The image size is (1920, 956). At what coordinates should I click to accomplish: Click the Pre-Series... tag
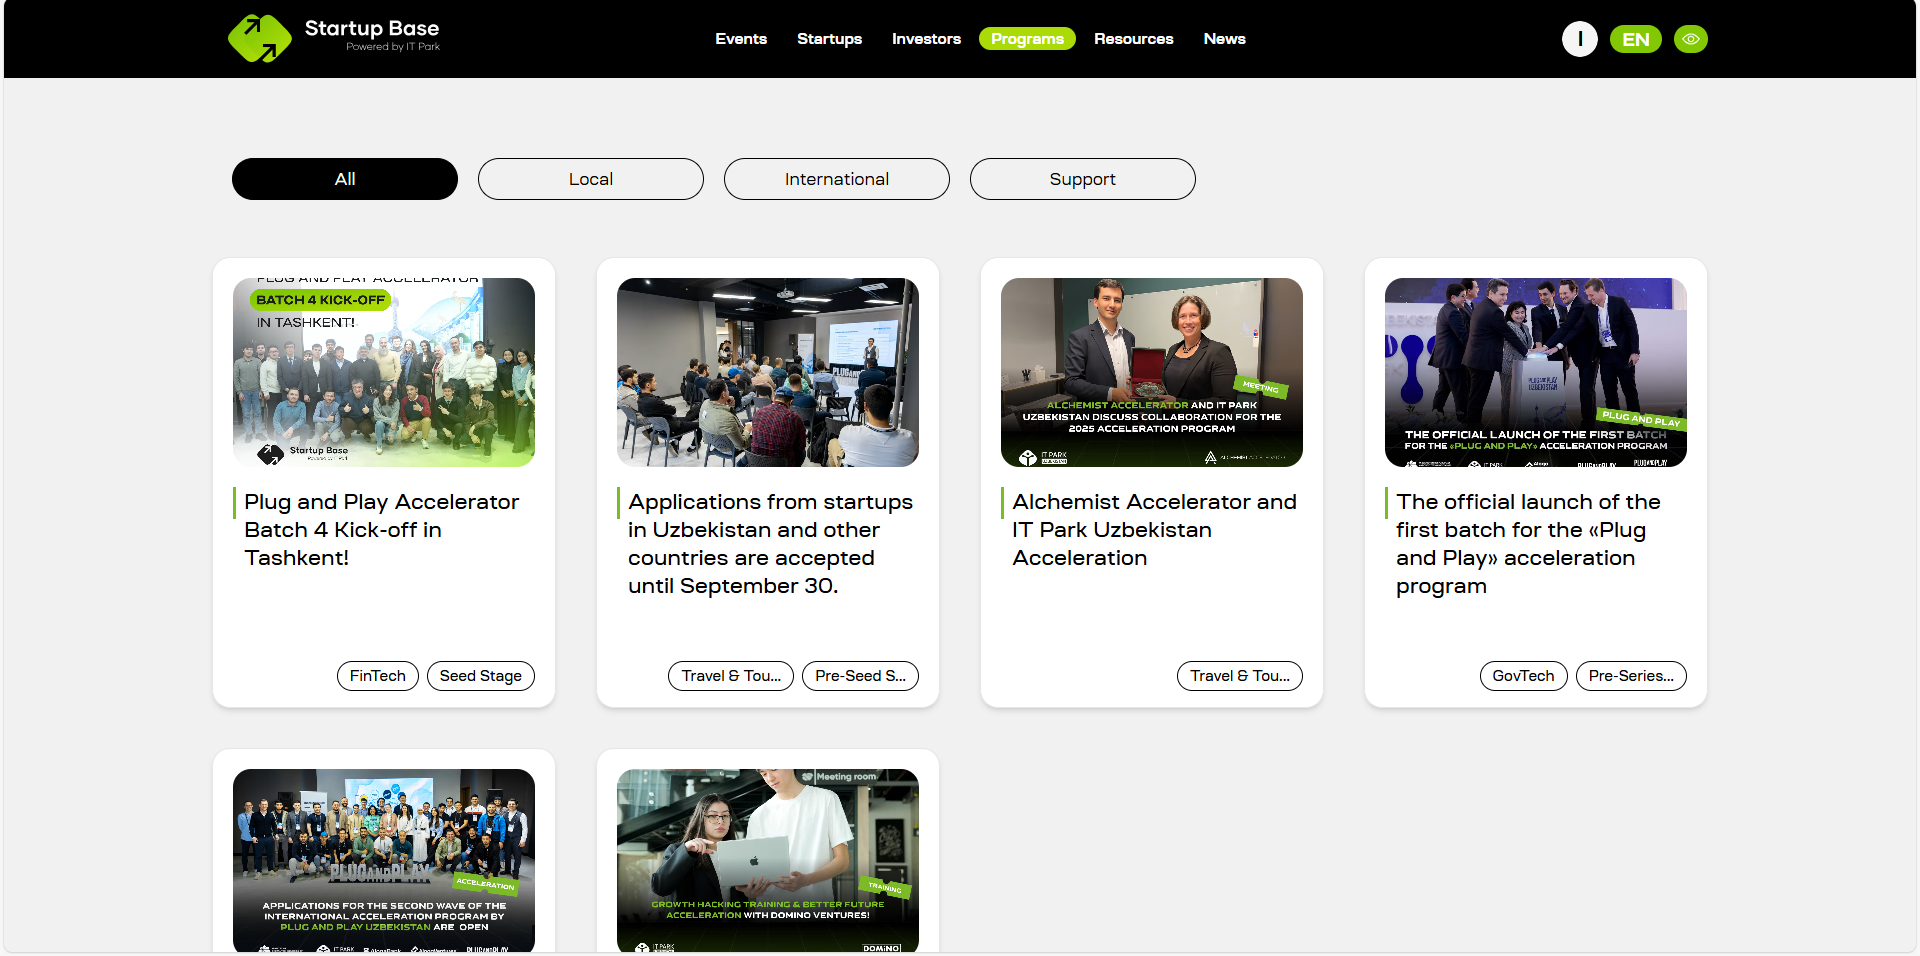(1631, 676)
